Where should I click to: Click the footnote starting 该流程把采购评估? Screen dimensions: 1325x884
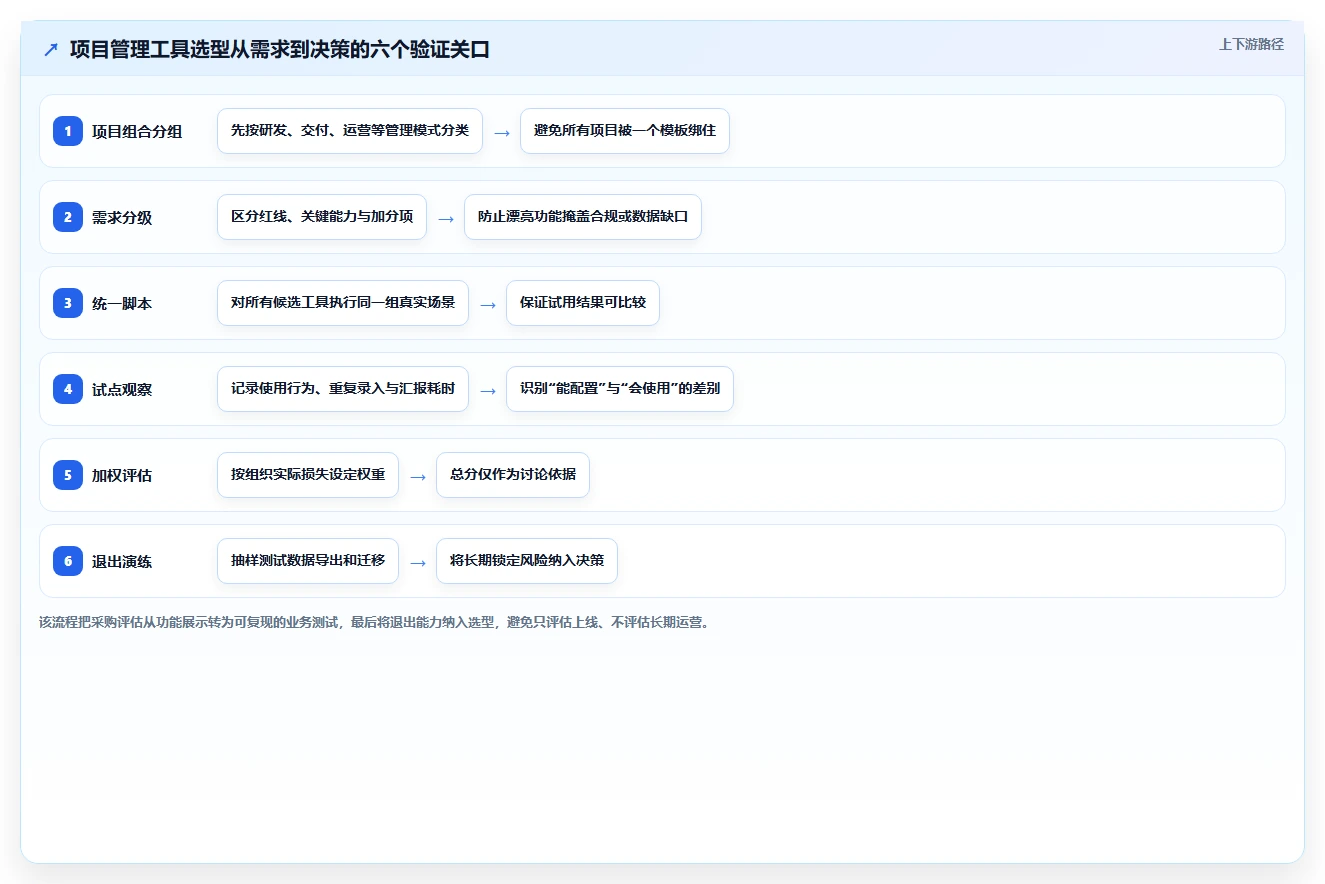(x=374, y=622)
